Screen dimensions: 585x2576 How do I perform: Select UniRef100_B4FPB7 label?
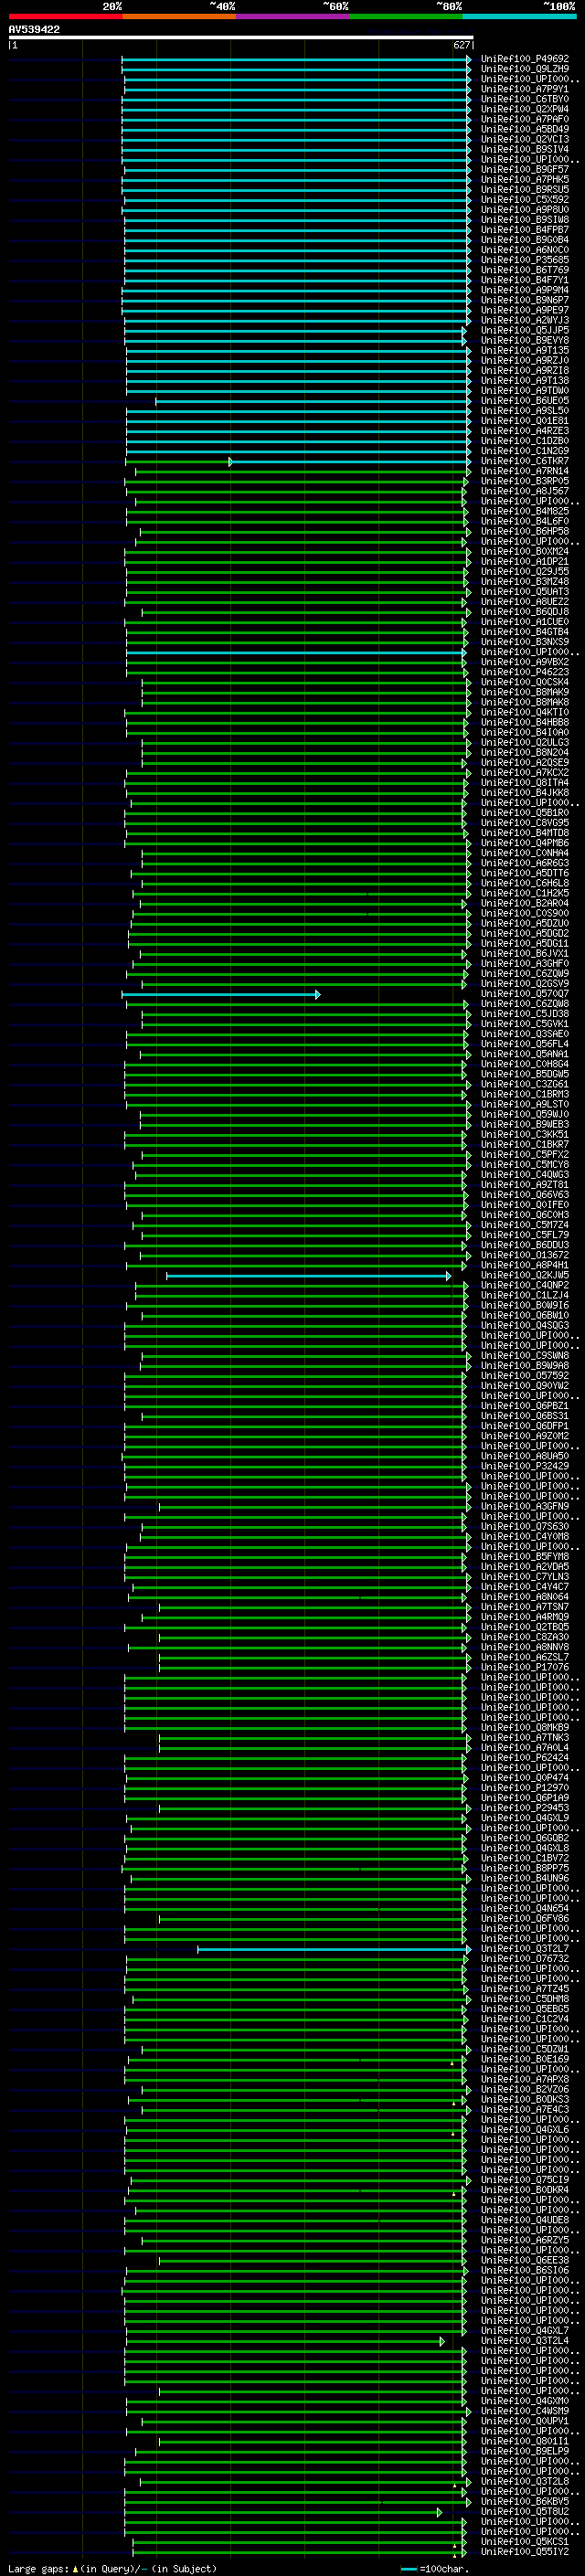[x=525, y=230]
